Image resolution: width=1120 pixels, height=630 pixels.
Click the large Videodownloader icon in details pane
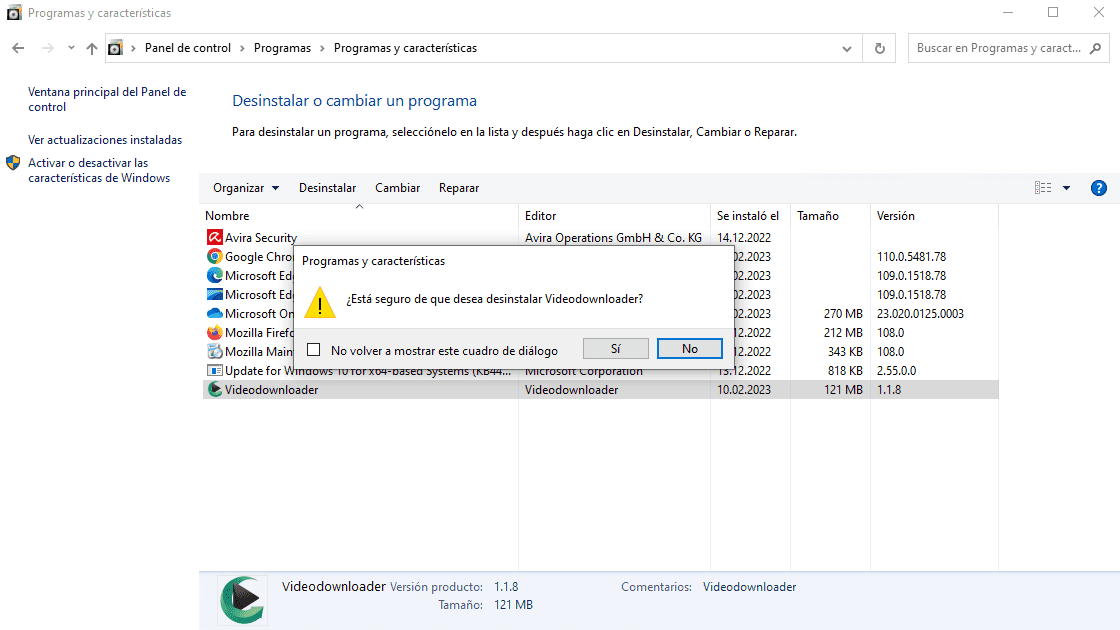(240, 599)
